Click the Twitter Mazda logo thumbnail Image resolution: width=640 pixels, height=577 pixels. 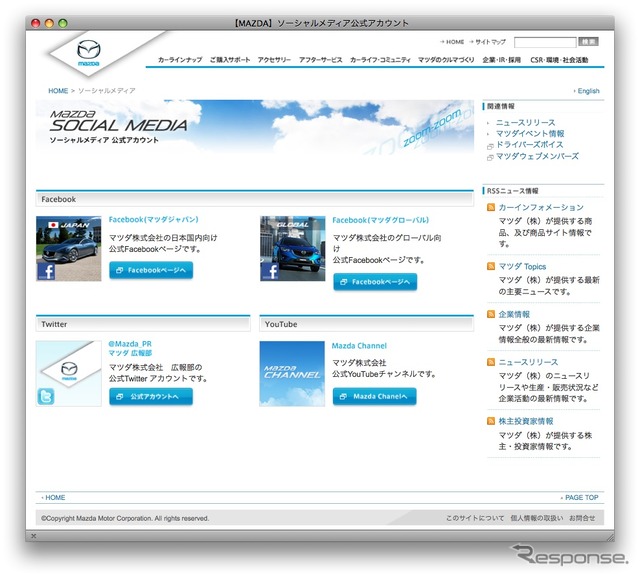pyautogui.click(x=69, y=373)
